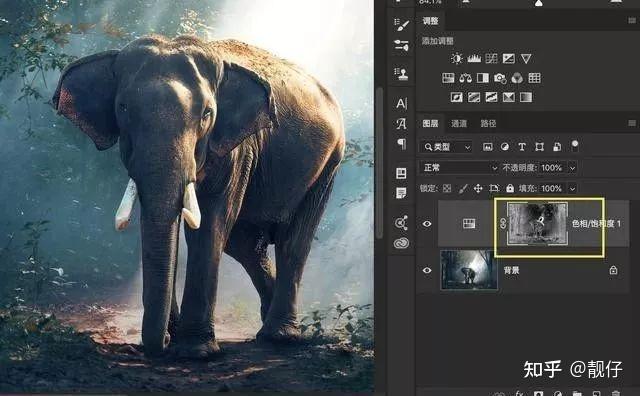Add a Posterize adjustment
This screenshot has width=640, height=396.
474,97
